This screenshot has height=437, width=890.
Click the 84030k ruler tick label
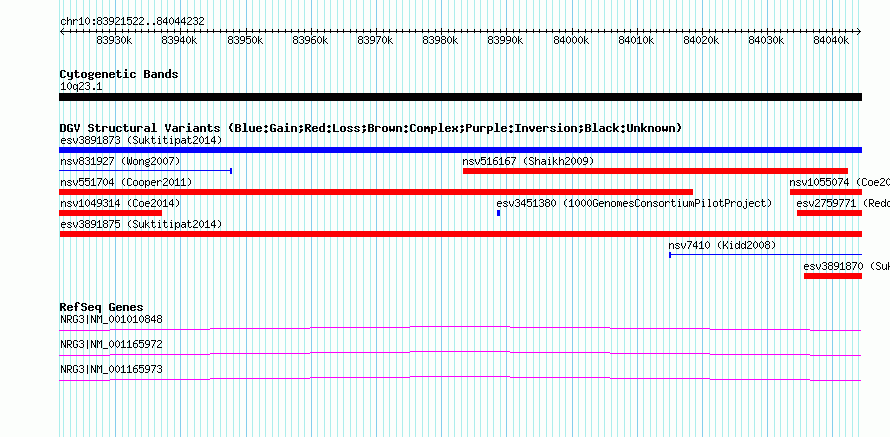(767, 40)
